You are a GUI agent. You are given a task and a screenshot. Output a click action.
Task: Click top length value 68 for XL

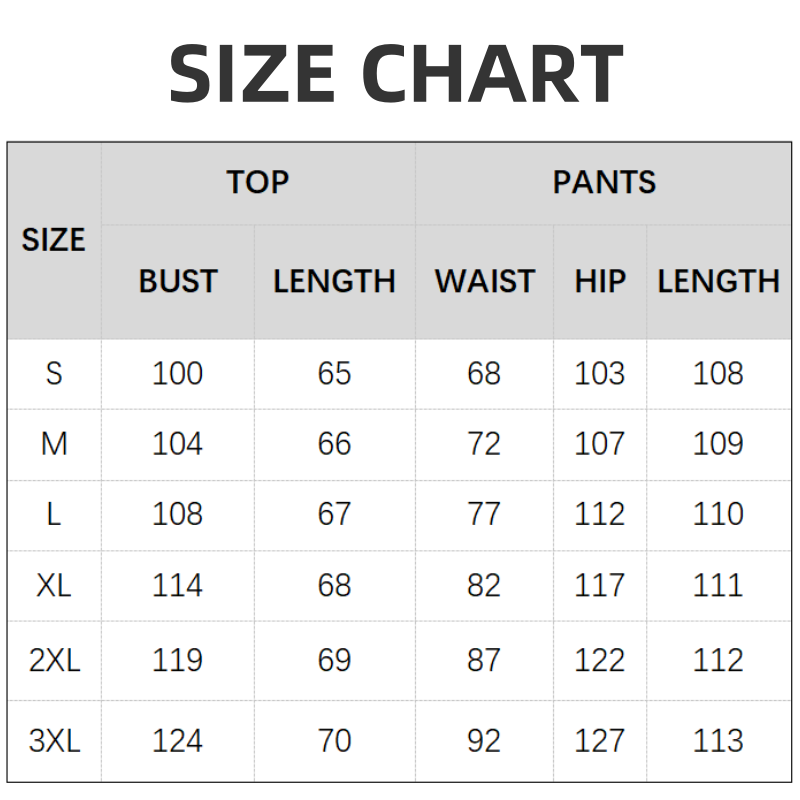(334, 585)
